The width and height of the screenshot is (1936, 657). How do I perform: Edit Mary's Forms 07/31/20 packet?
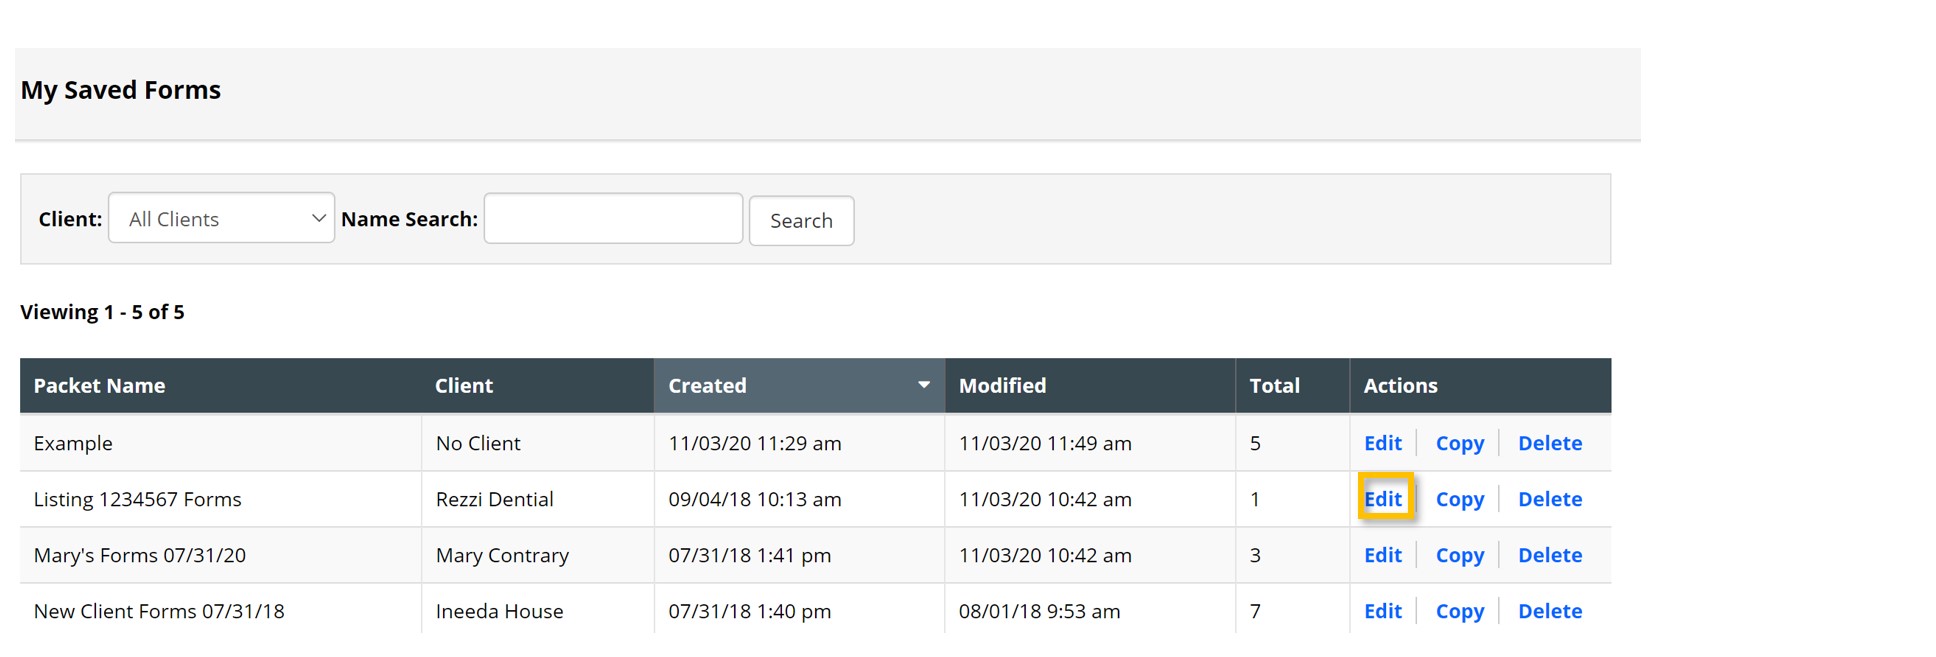tap(1382, 555)
